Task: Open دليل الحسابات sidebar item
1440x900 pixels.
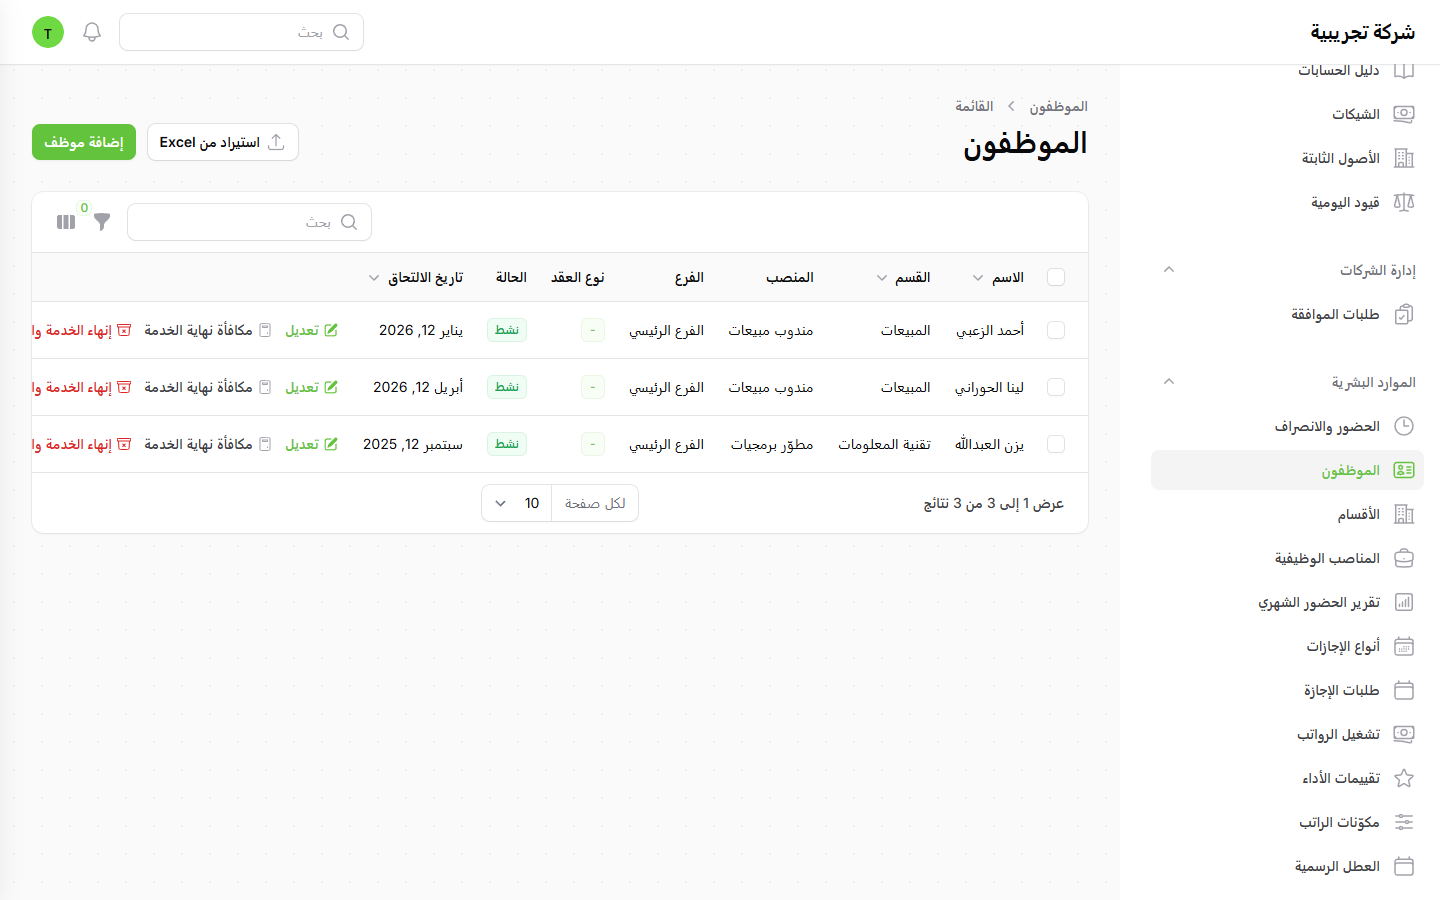Action: (x=1287, y=70)
